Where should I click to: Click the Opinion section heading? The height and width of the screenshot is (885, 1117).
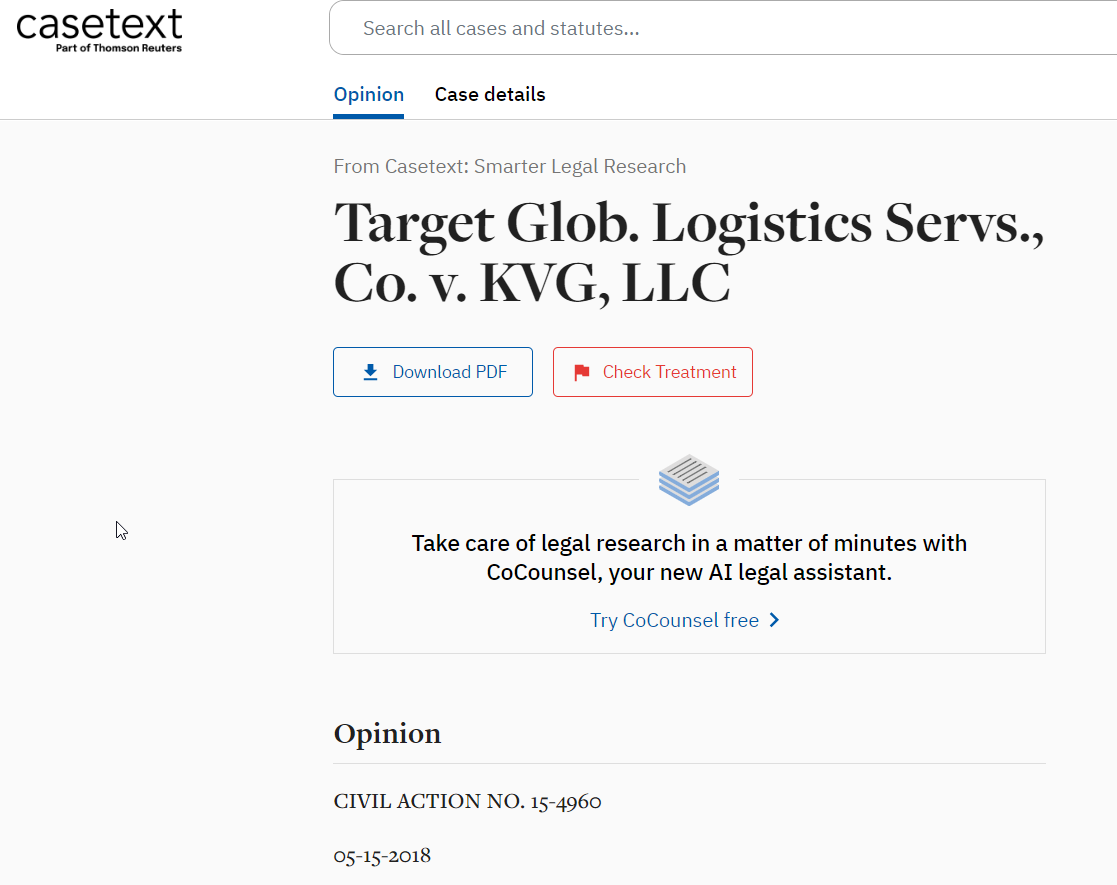(387, 734)
